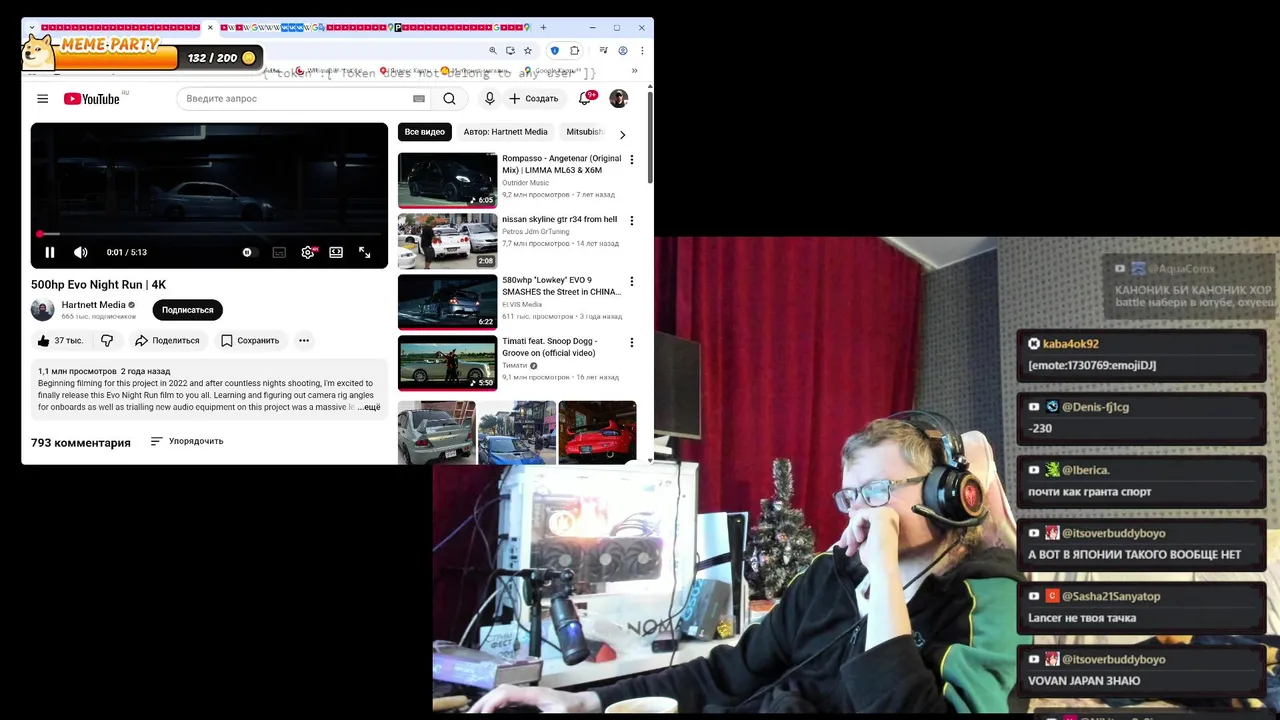Open browser zoom magnifier icon

tap(492, 50)
